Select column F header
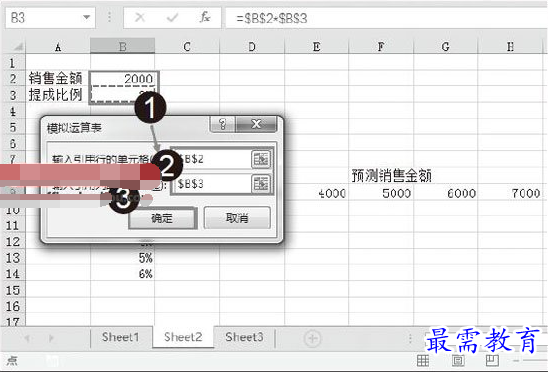 click(381, 46)
